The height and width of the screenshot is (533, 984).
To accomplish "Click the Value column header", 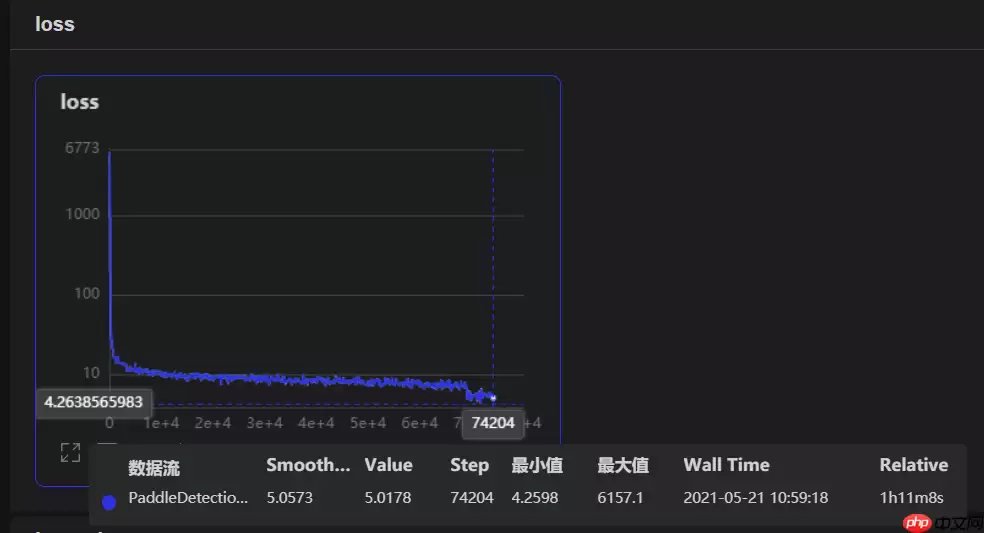I will pos(388,465).
